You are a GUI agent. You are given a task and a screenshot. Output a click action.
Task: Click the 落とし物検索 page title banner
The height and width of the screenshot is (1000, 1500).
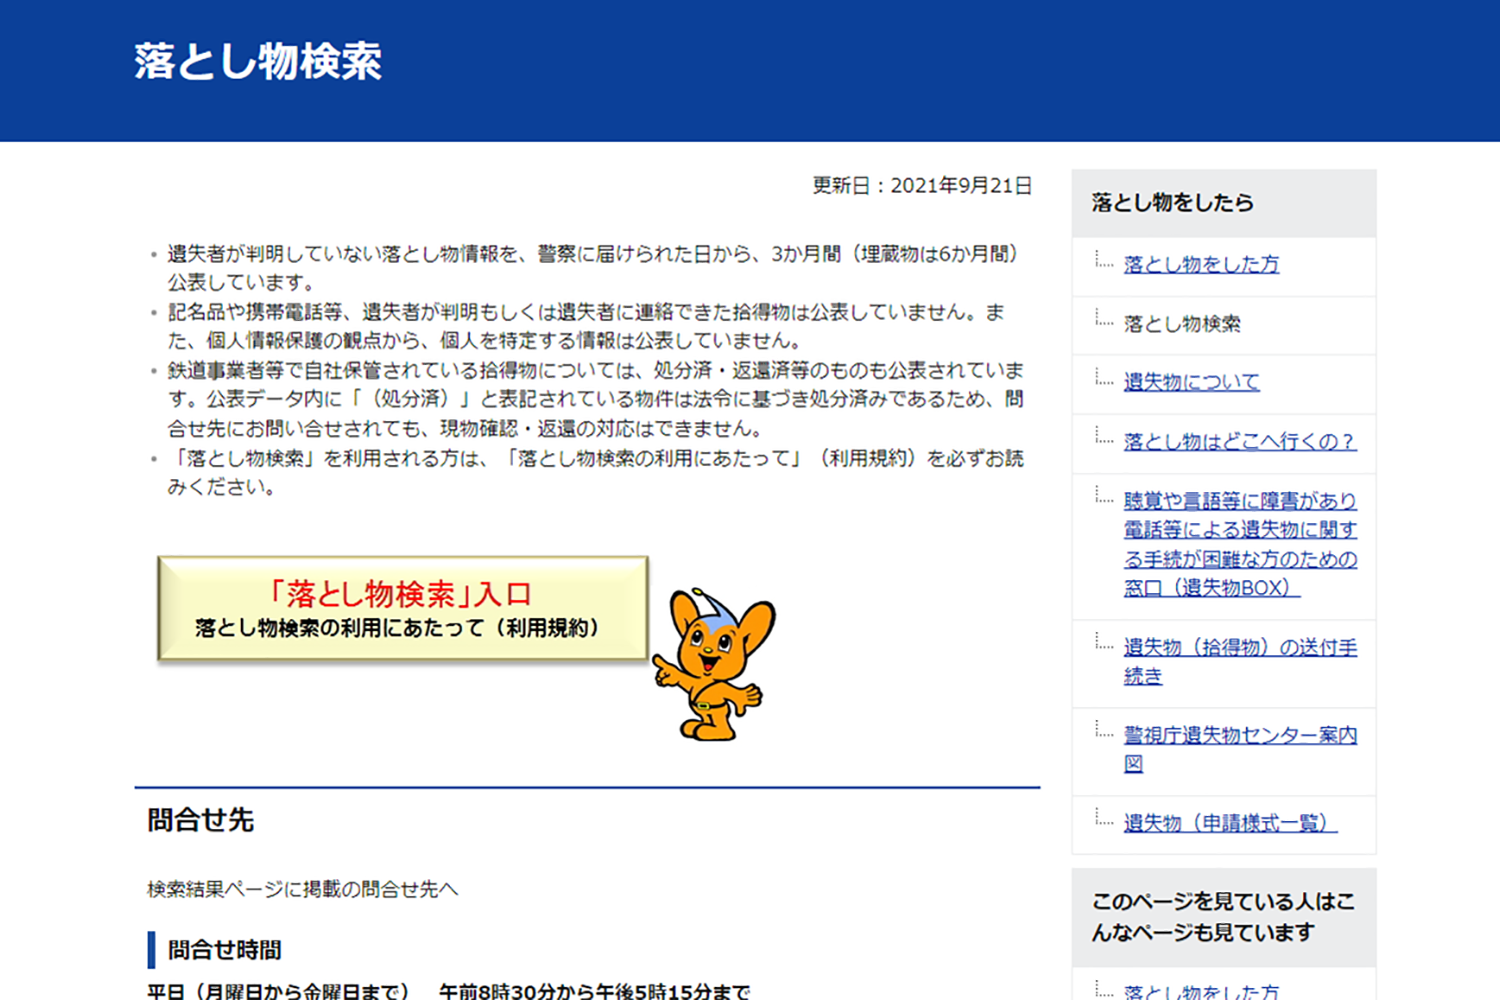point(259,63)
